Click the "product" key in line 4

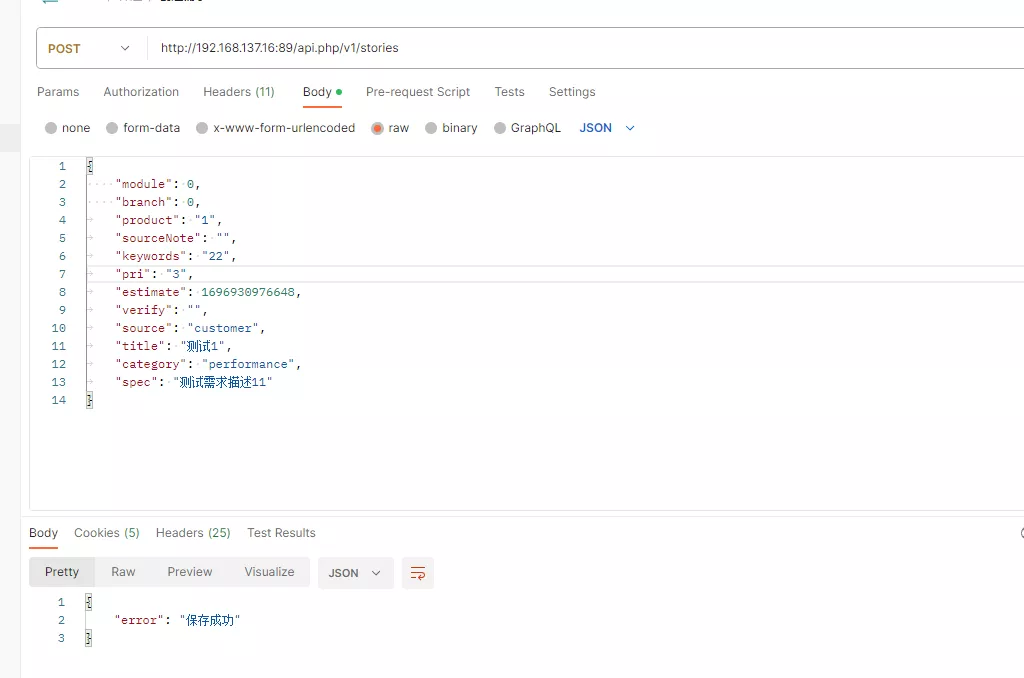pos(147,220)
